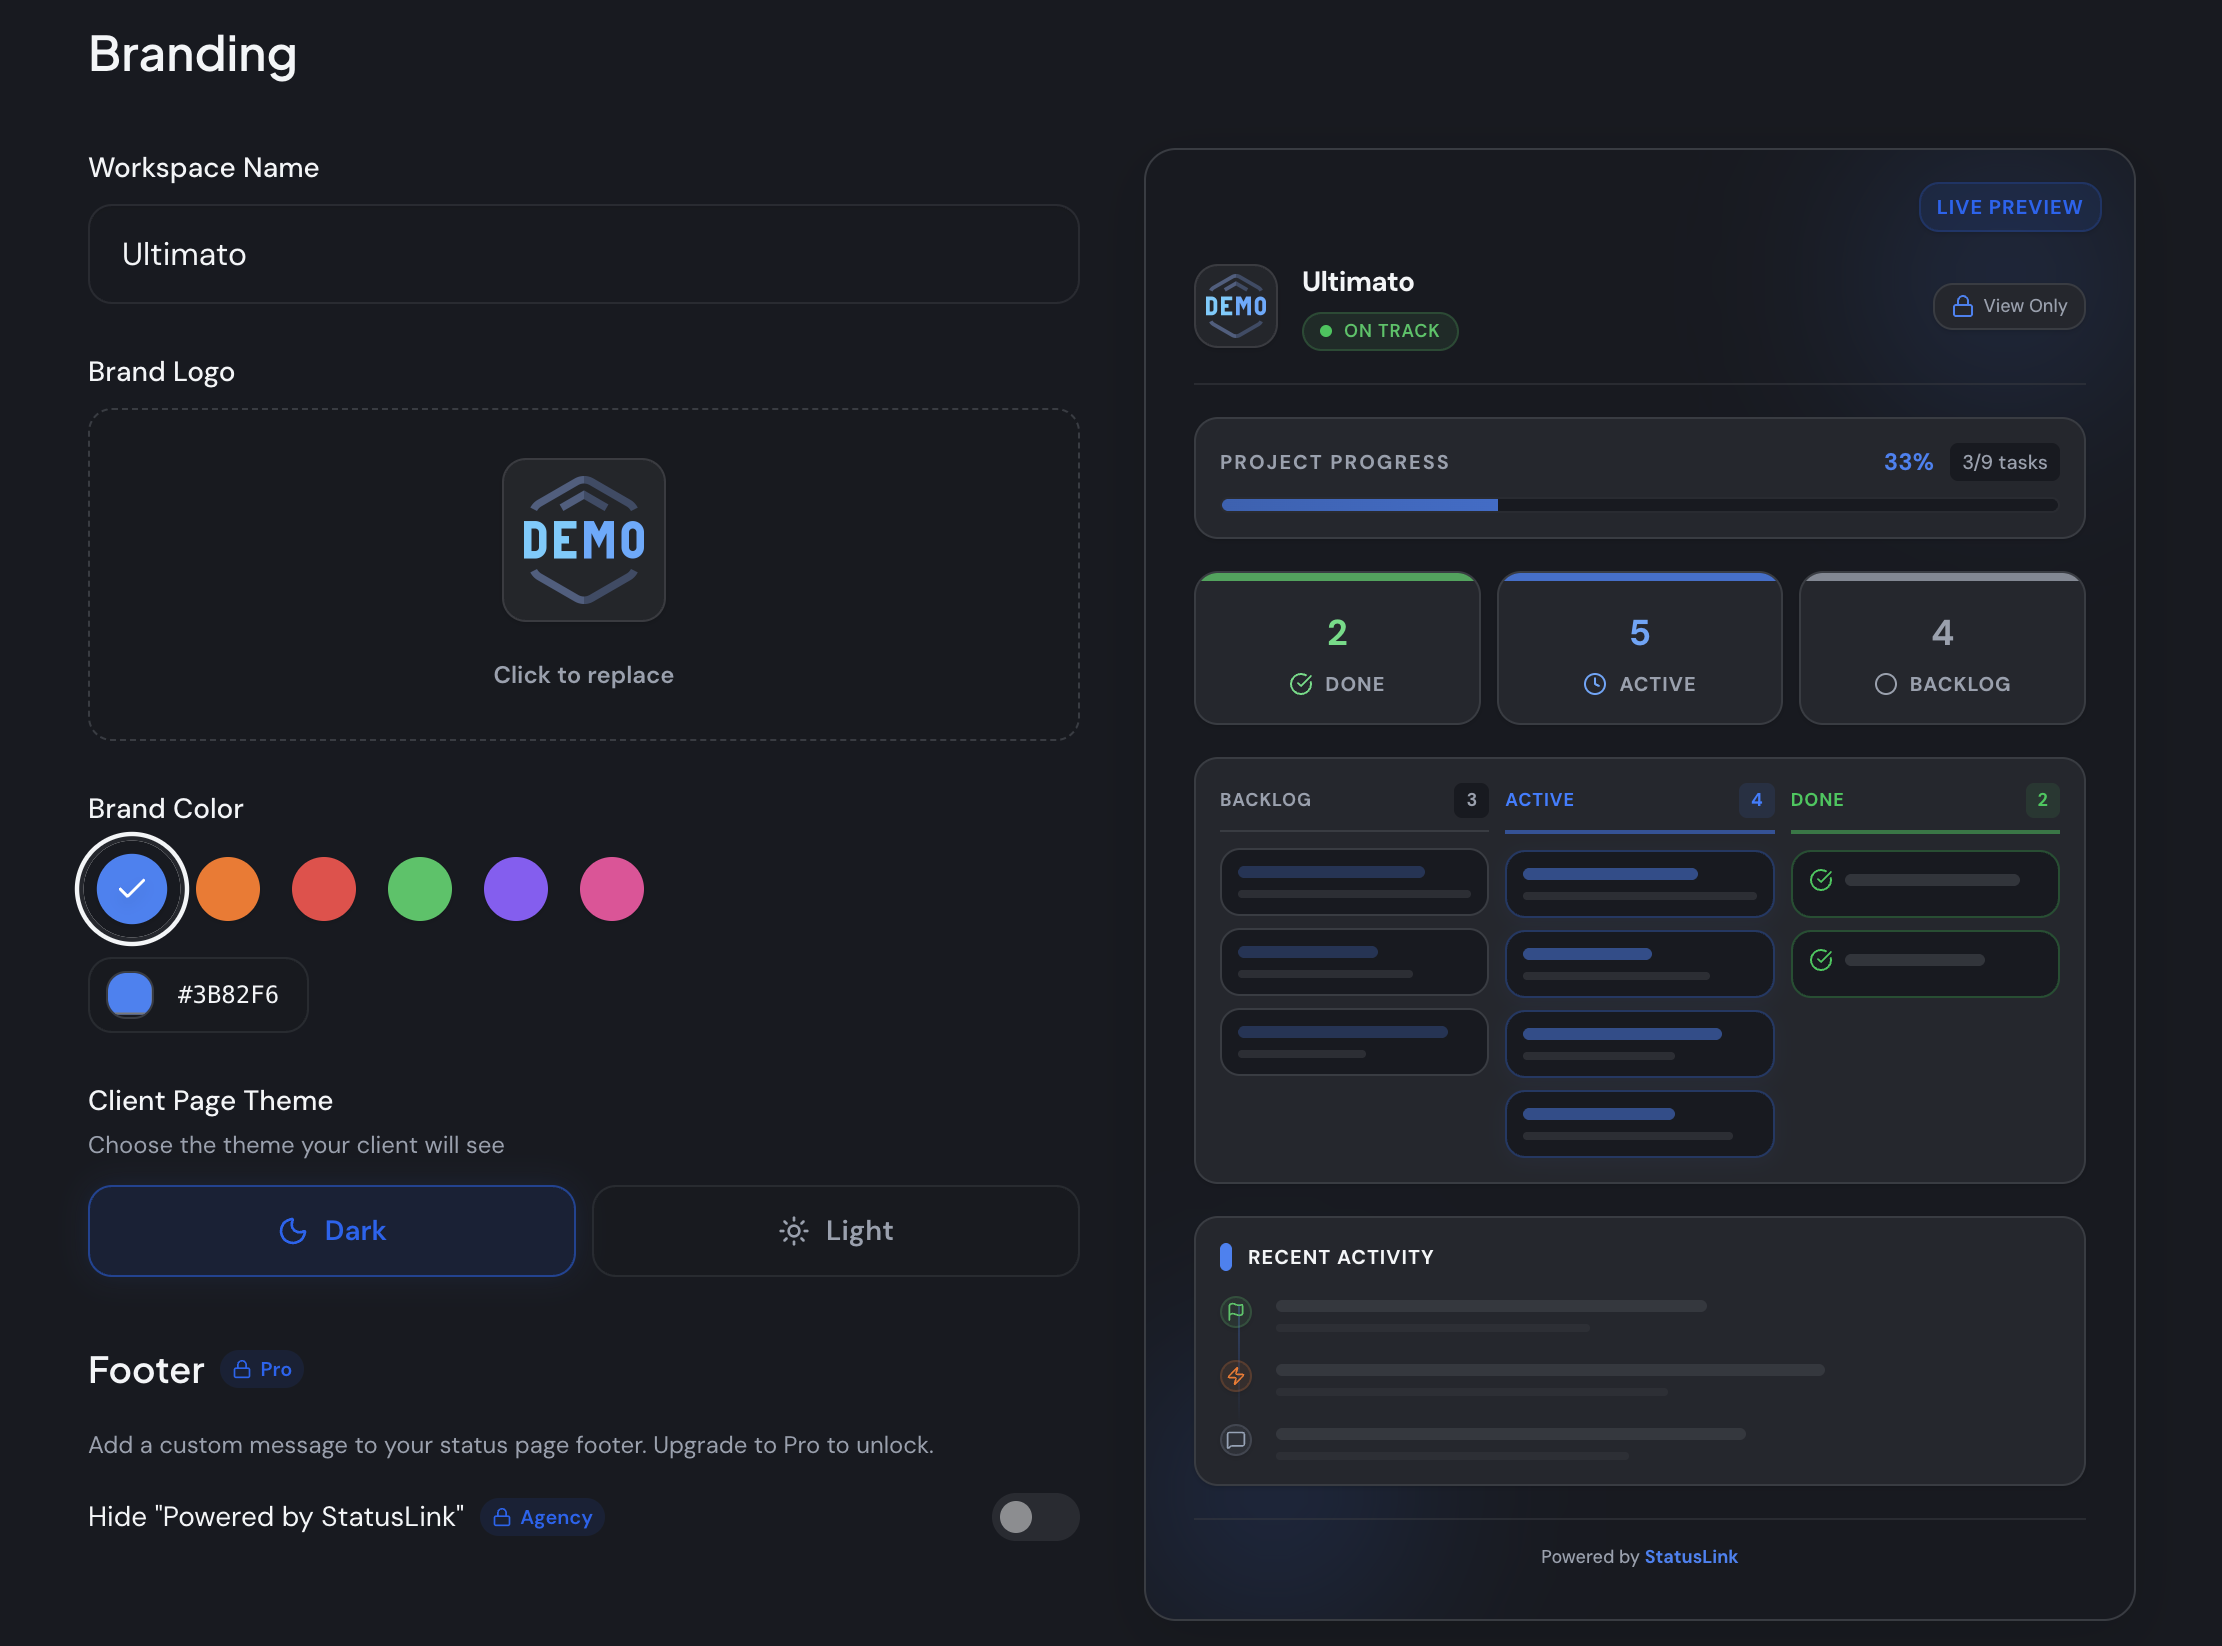2222x1646 pixels.
Task: Open the DONE column header in preview
Action: (1925, 800)
